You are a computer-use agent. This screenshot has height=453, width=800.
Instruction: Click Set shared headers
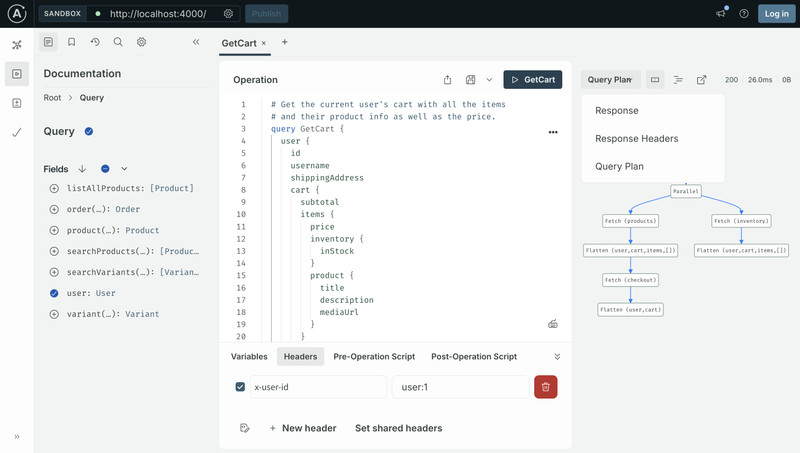[398, 428]
